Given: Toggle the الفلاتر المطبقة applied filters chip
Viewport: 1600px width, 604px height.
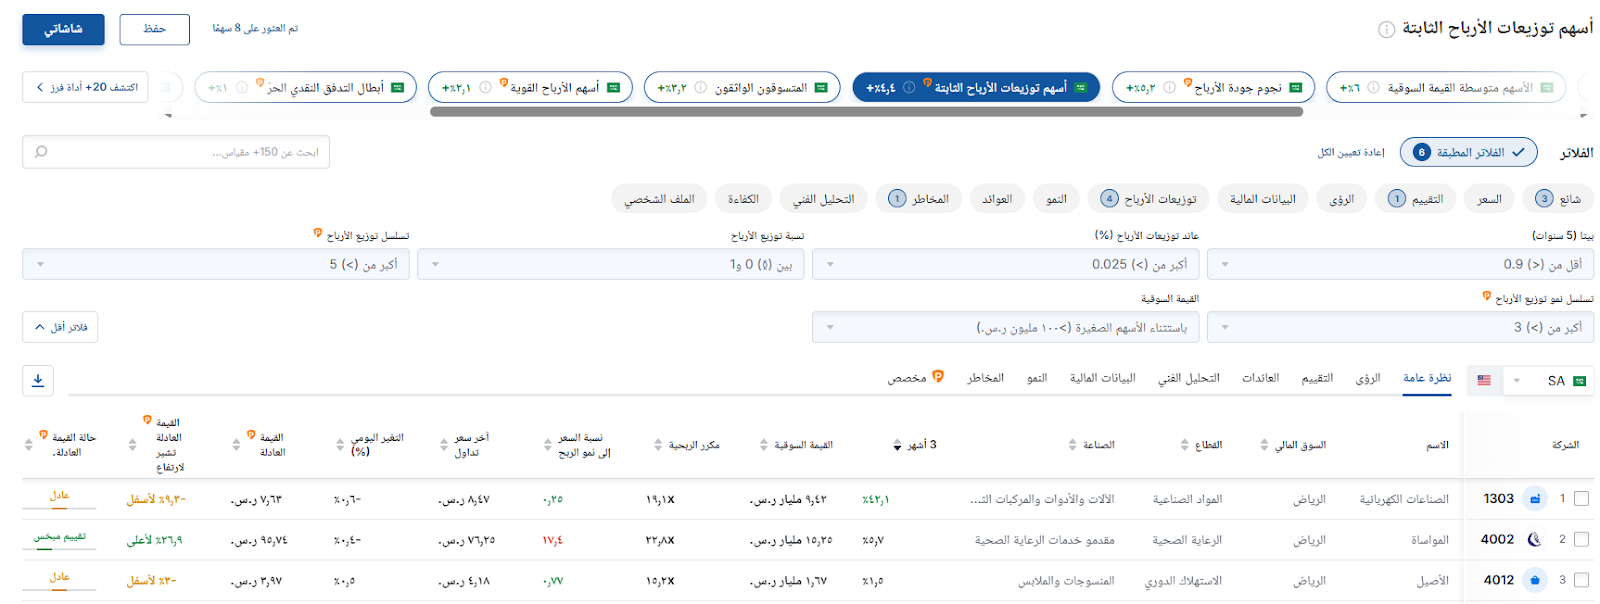Looking at the screenshot, I should point(1469,152).
